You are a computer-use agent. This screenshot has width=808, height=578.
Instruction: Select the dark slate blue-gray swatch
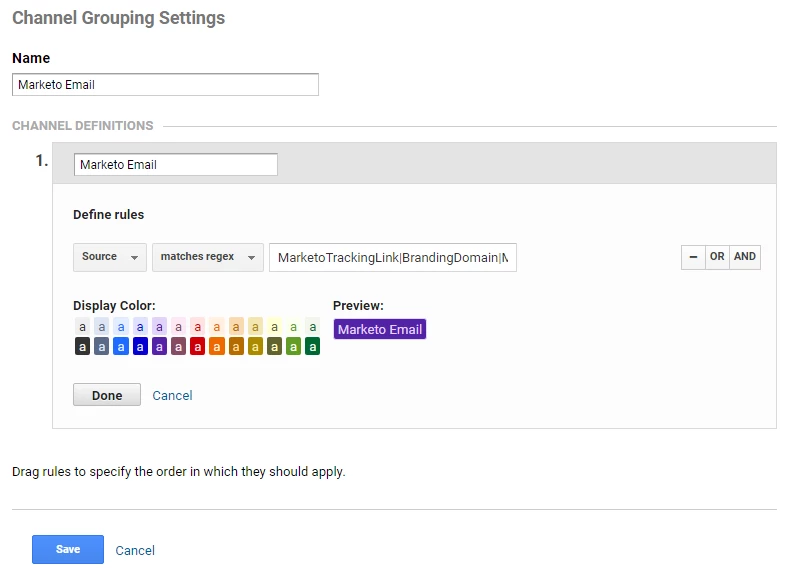tap(102, 347)
